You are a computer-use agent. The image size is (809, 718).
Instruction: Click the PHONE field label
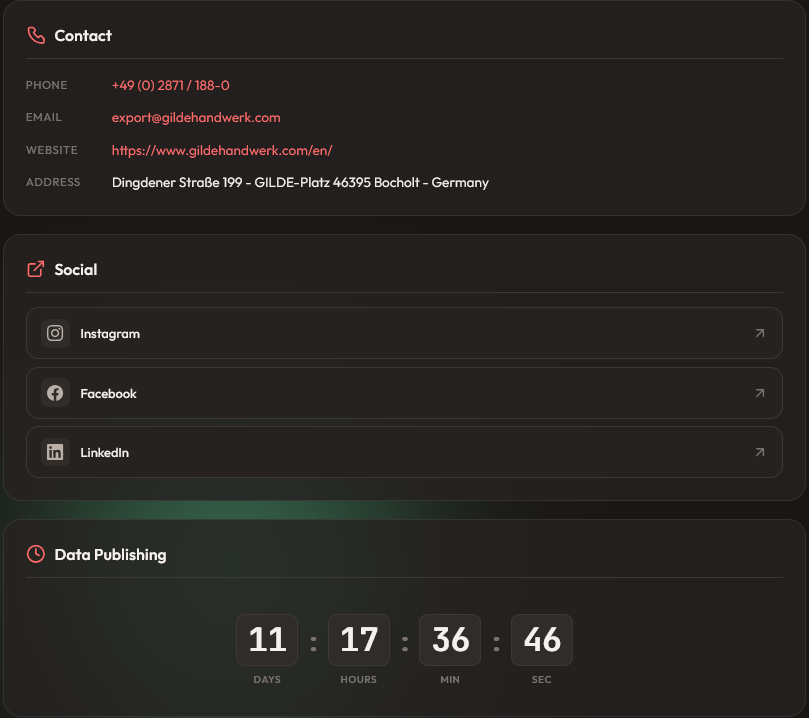46,85
